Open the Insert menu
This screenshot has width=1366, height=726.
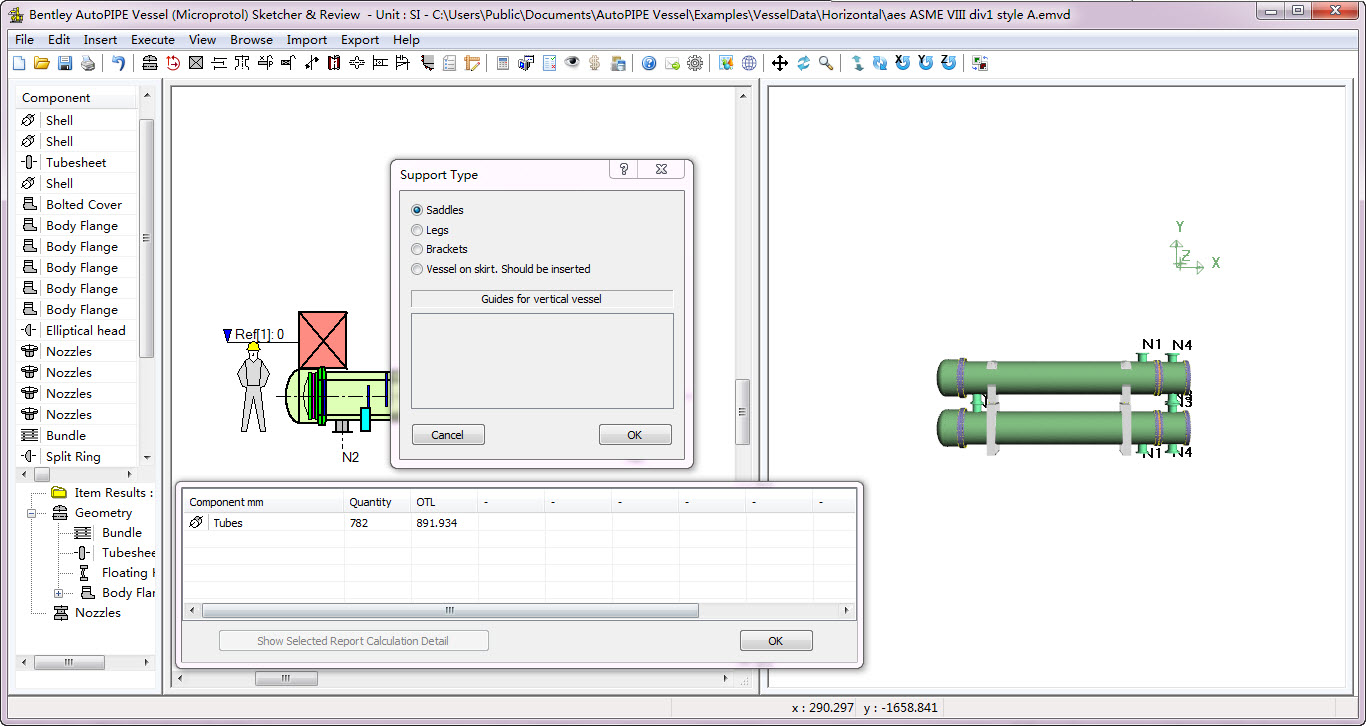(100, 40)
